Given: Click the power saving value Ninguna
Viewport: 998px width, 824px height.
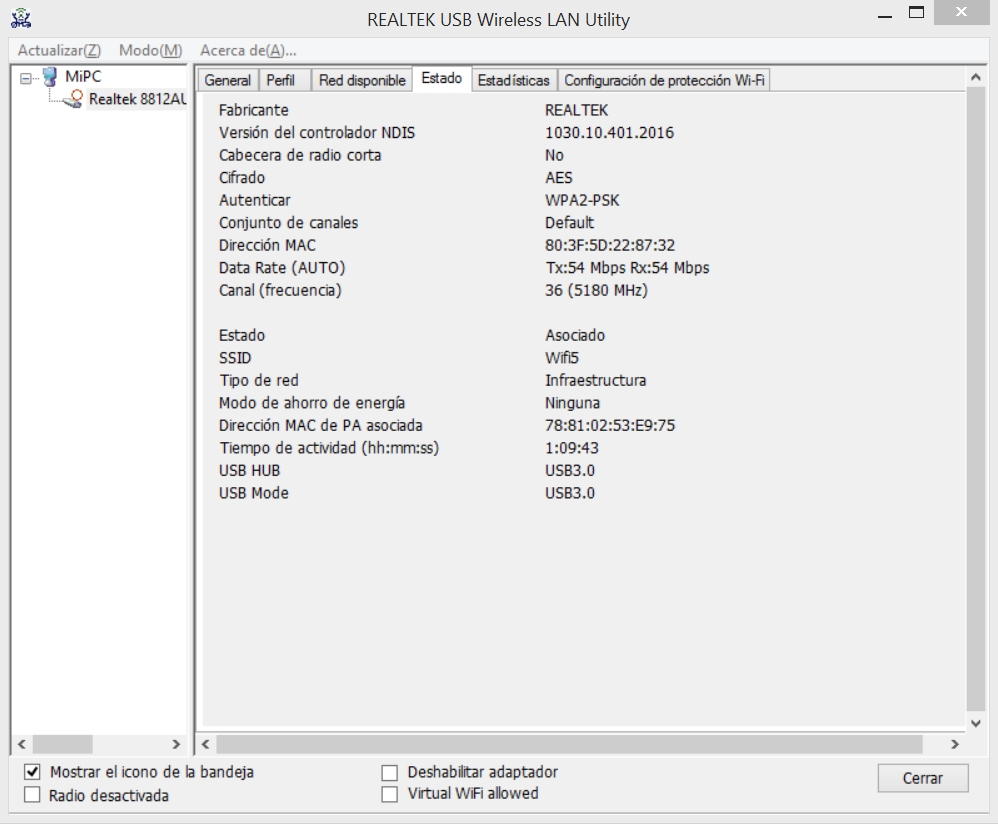Looking at the screenshot, I should [572, 403].
